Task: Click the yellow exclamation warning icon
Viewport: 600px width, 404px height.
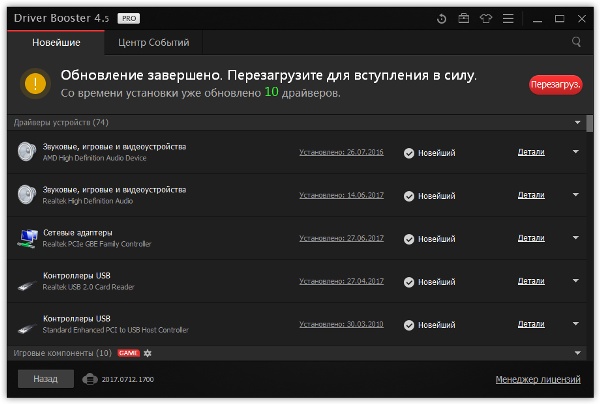Action: tap(35, 83)
